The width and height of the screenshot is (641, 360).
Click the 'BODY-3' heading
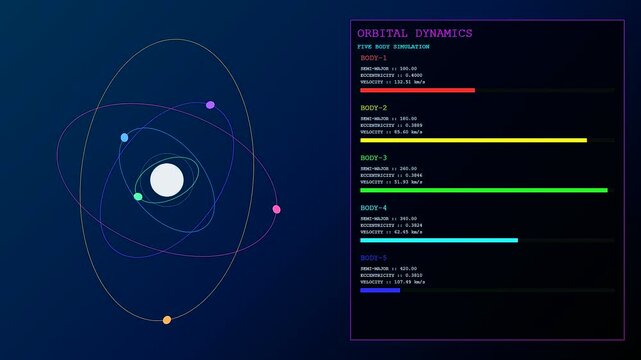(373, 158)
